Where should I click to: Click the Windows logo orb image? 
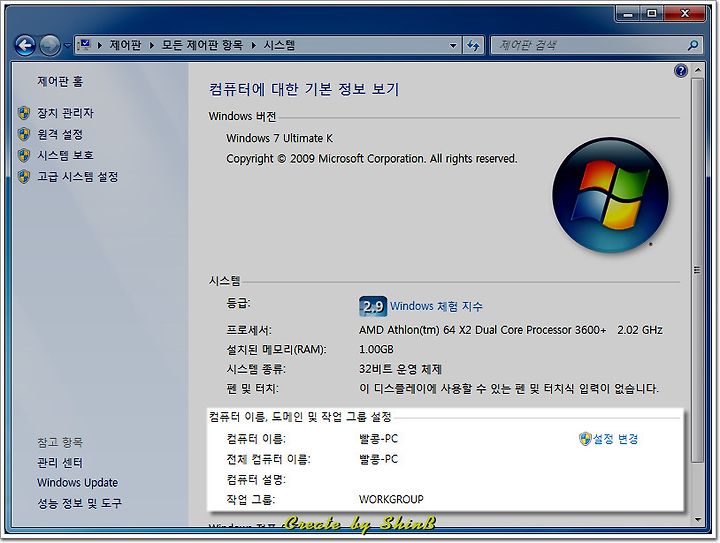point(610,195)
